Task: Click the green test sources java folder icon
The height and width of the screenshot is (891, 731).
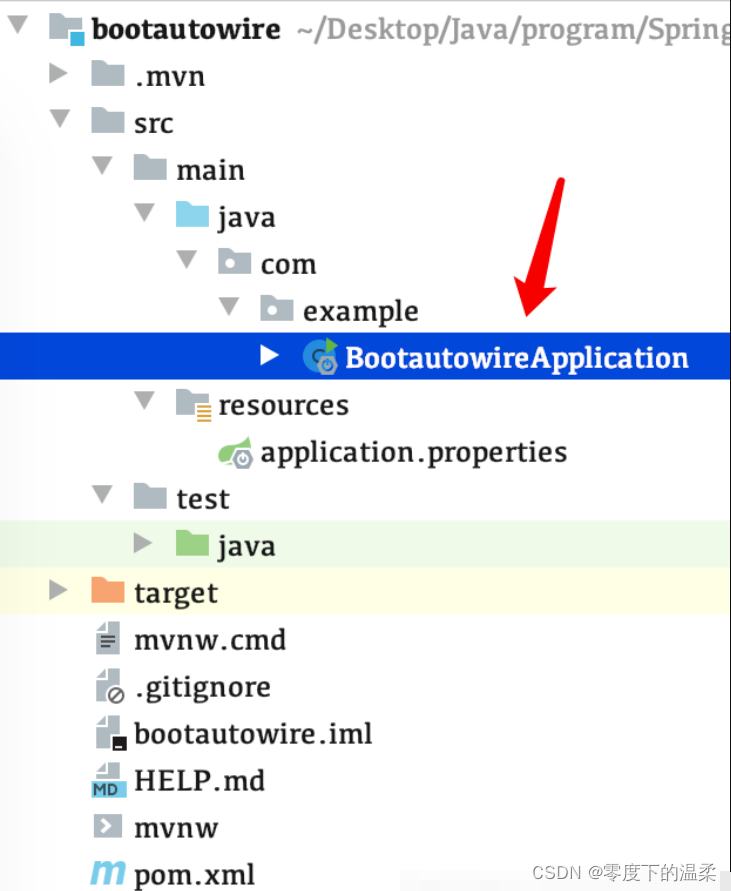Action: [192, 544]
